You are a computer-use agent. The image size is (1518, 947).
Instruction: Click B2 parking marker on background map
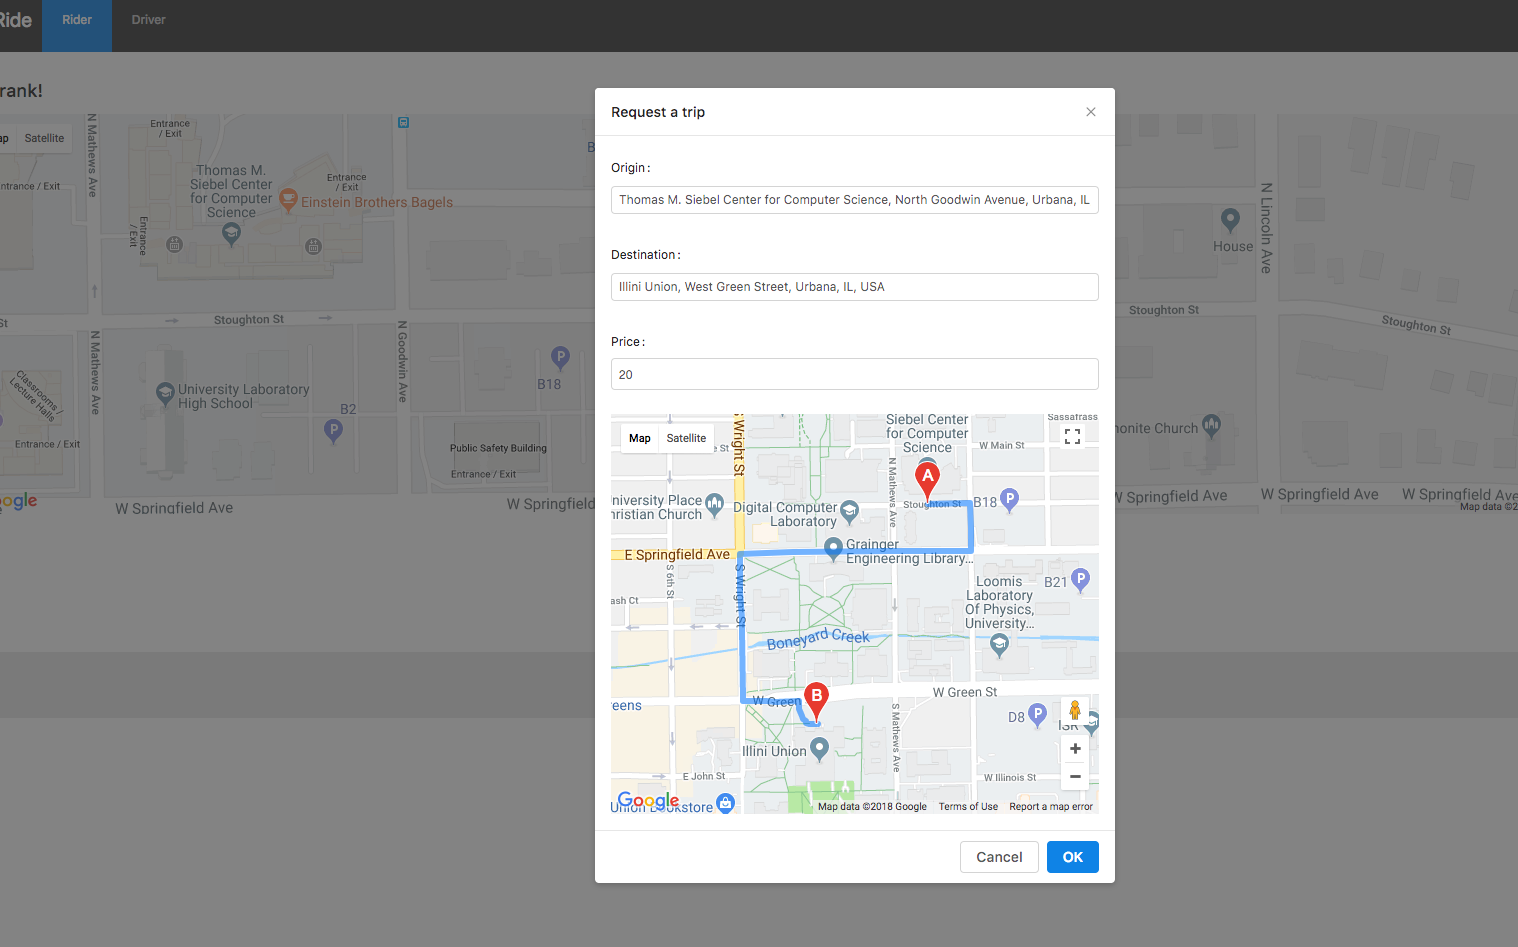point(334,431)
